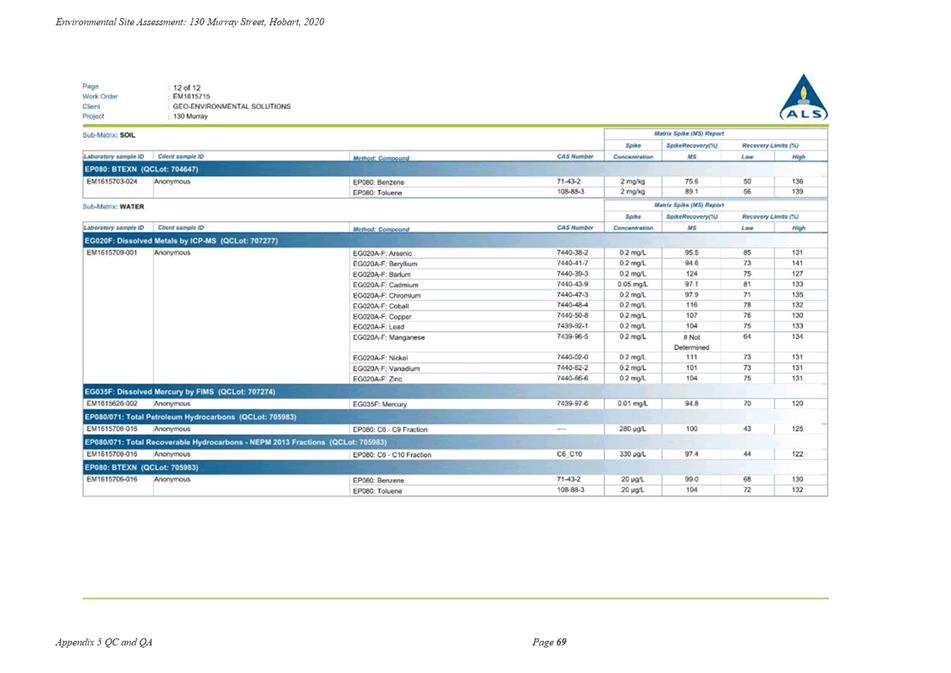Select spike recovery value 89.1
Viewport: 951px width, 673px height.
point(691,192)
